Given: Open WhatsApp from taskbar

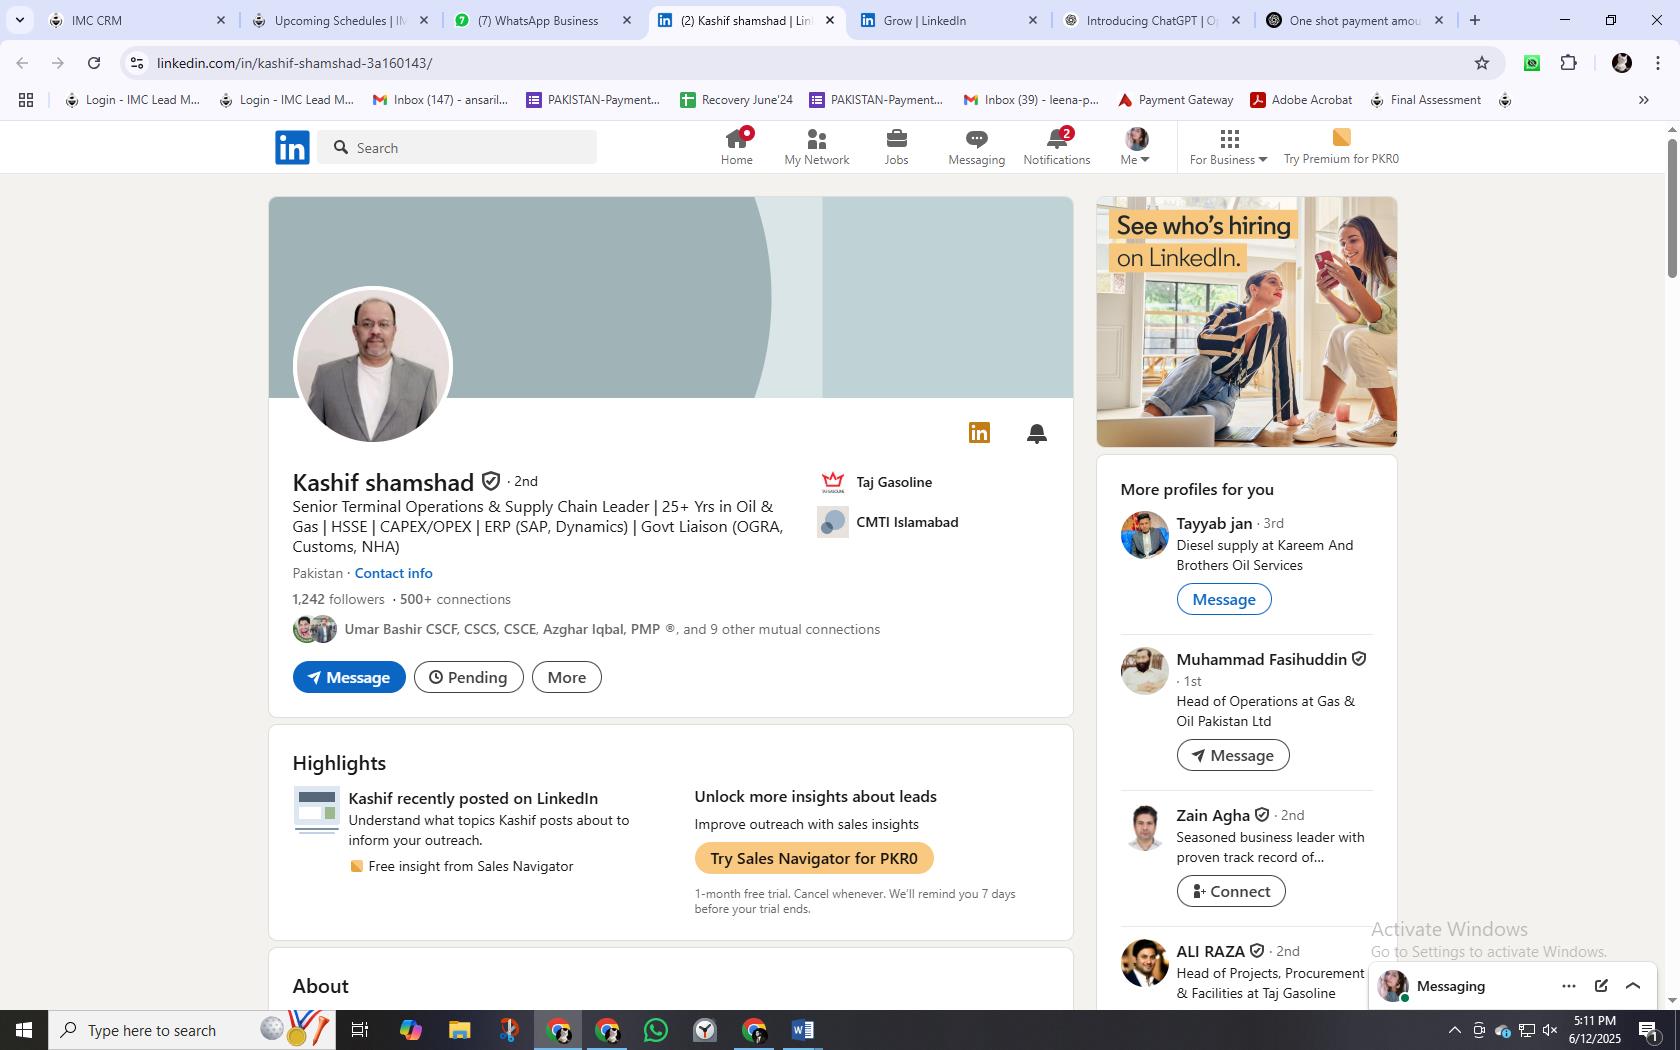Looking at the screenshot, I should click(x=656, y=1030).
